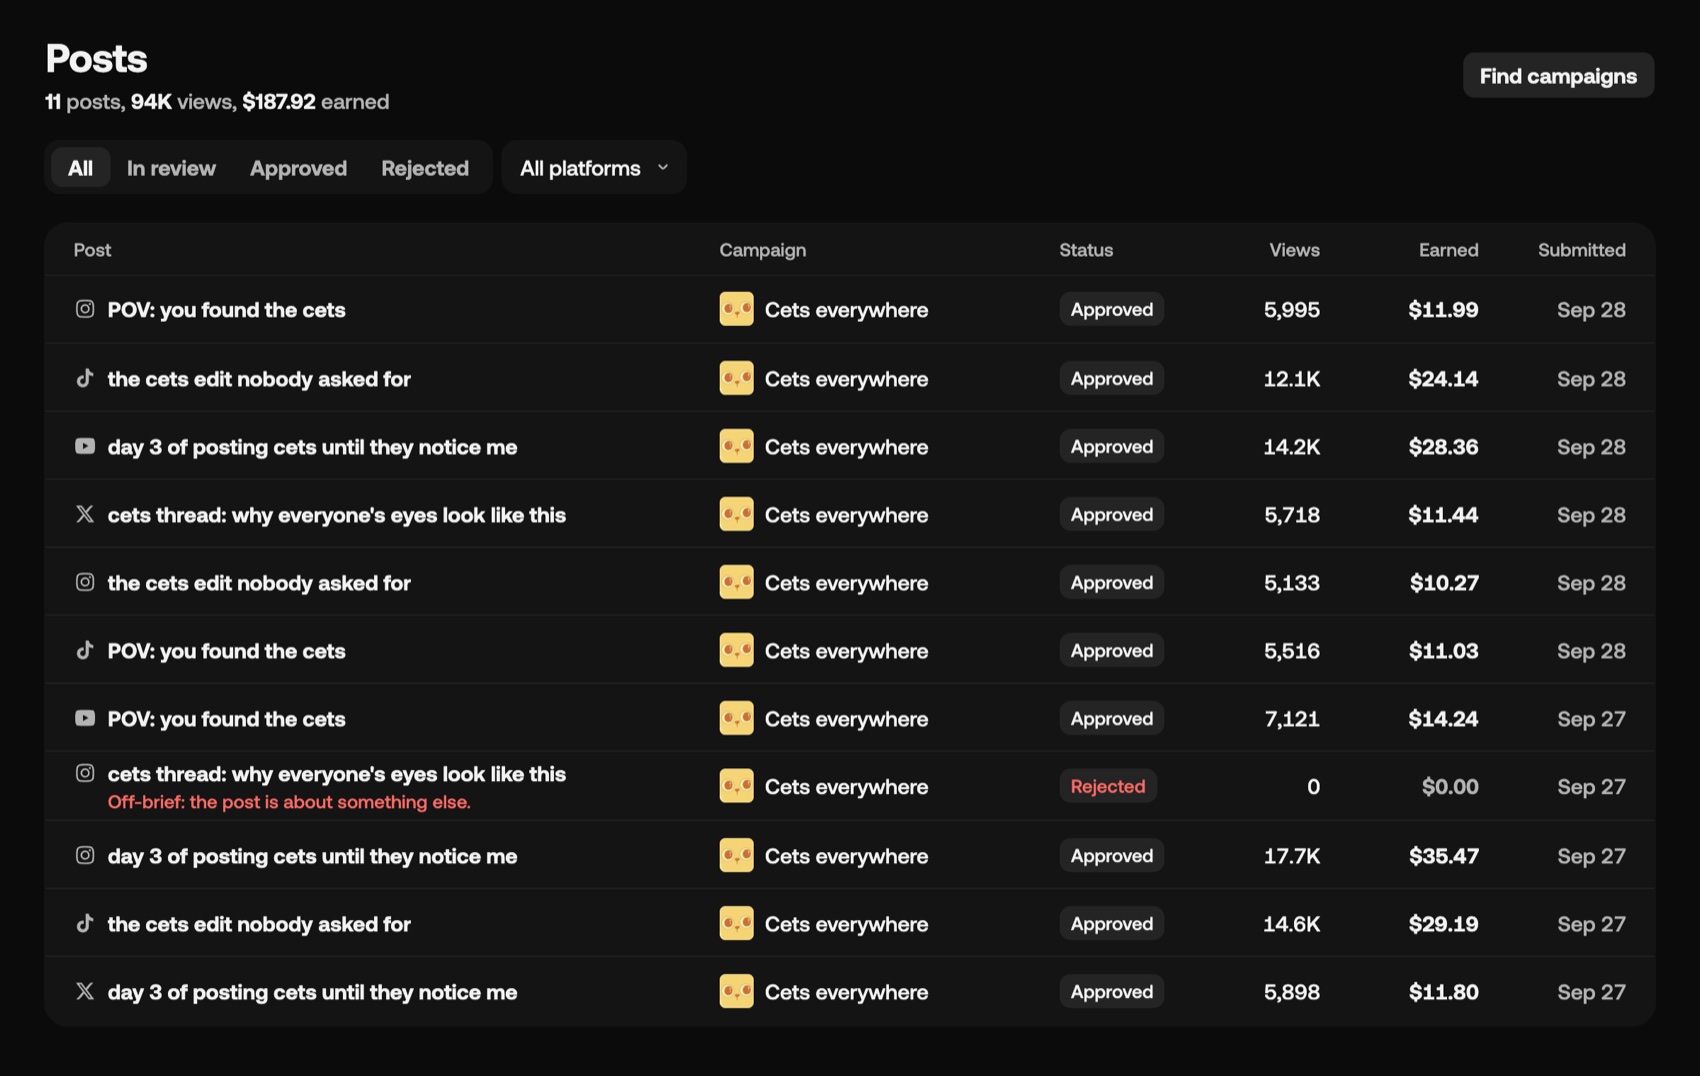Click the TikTok icon beside the 14.6K-views post
The height and width of the screenshot is (1076, 1700).
coord(85,923)
